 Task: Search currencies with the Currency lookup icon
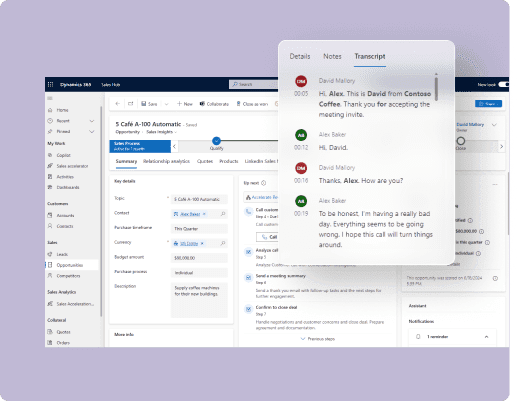(x=223, y=243)
